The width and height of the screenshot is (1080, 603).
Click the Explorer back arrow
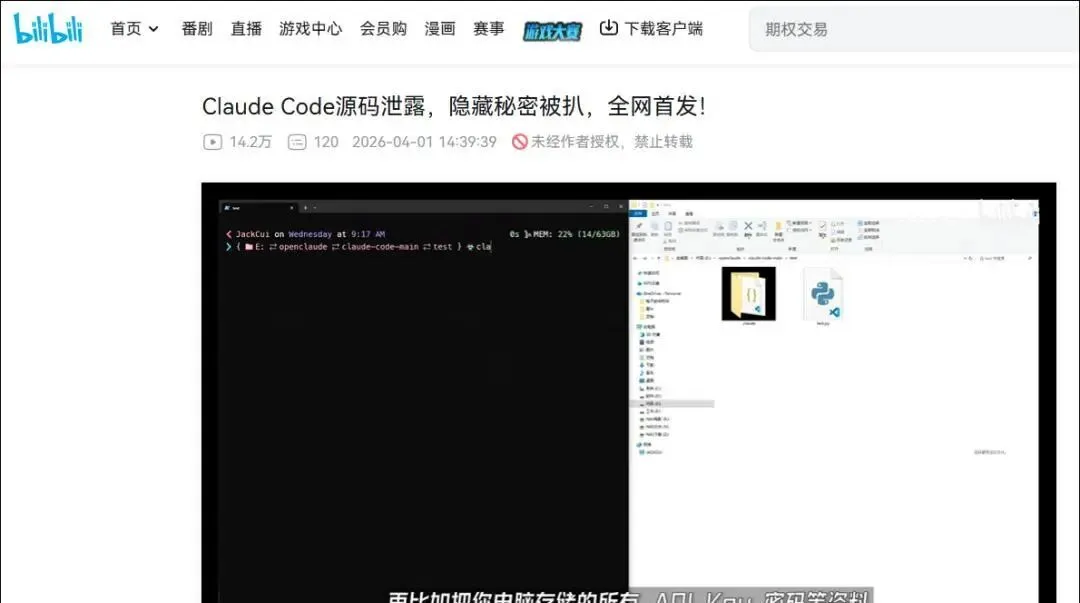[x=635, y=258]
